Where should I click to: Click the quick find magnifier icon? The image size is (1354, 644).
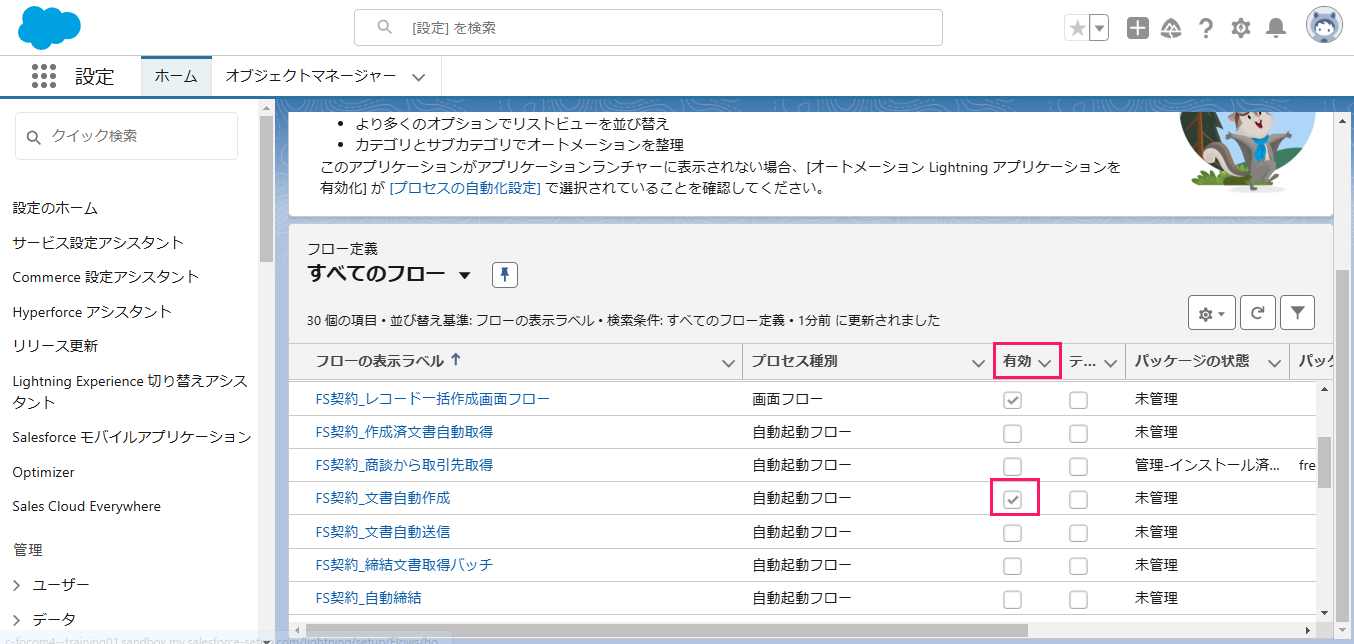click(34, 137)
